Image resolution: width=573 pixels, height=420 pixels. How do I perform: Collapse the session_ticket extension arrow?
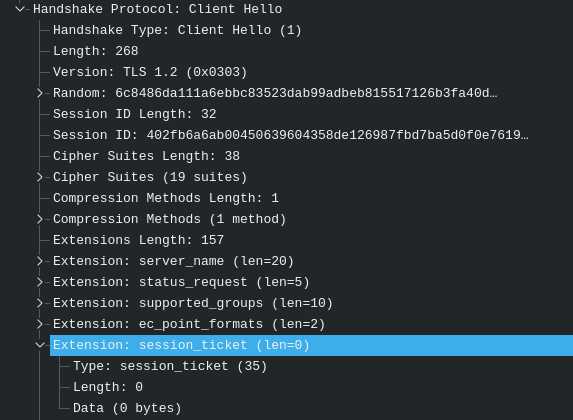[x=40, y=345]
